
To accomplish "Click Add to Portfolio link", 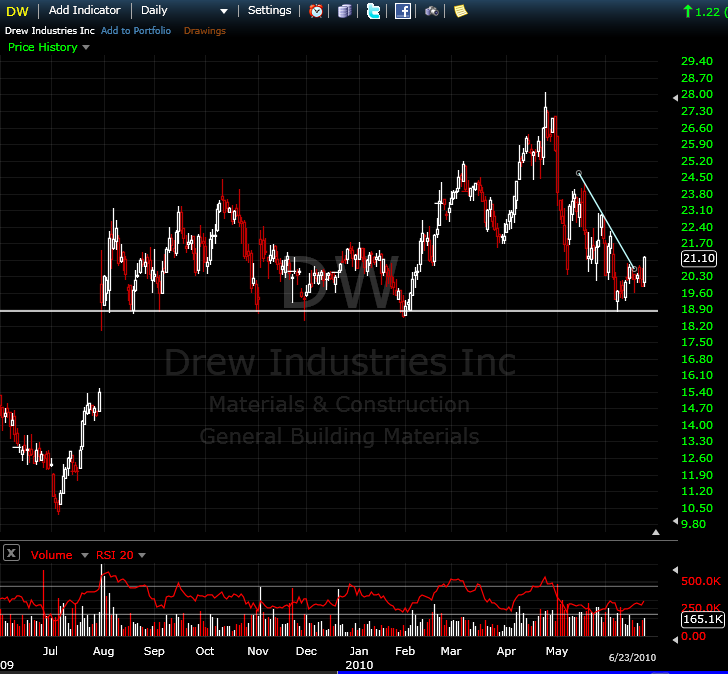I will [x=136, y=31].
